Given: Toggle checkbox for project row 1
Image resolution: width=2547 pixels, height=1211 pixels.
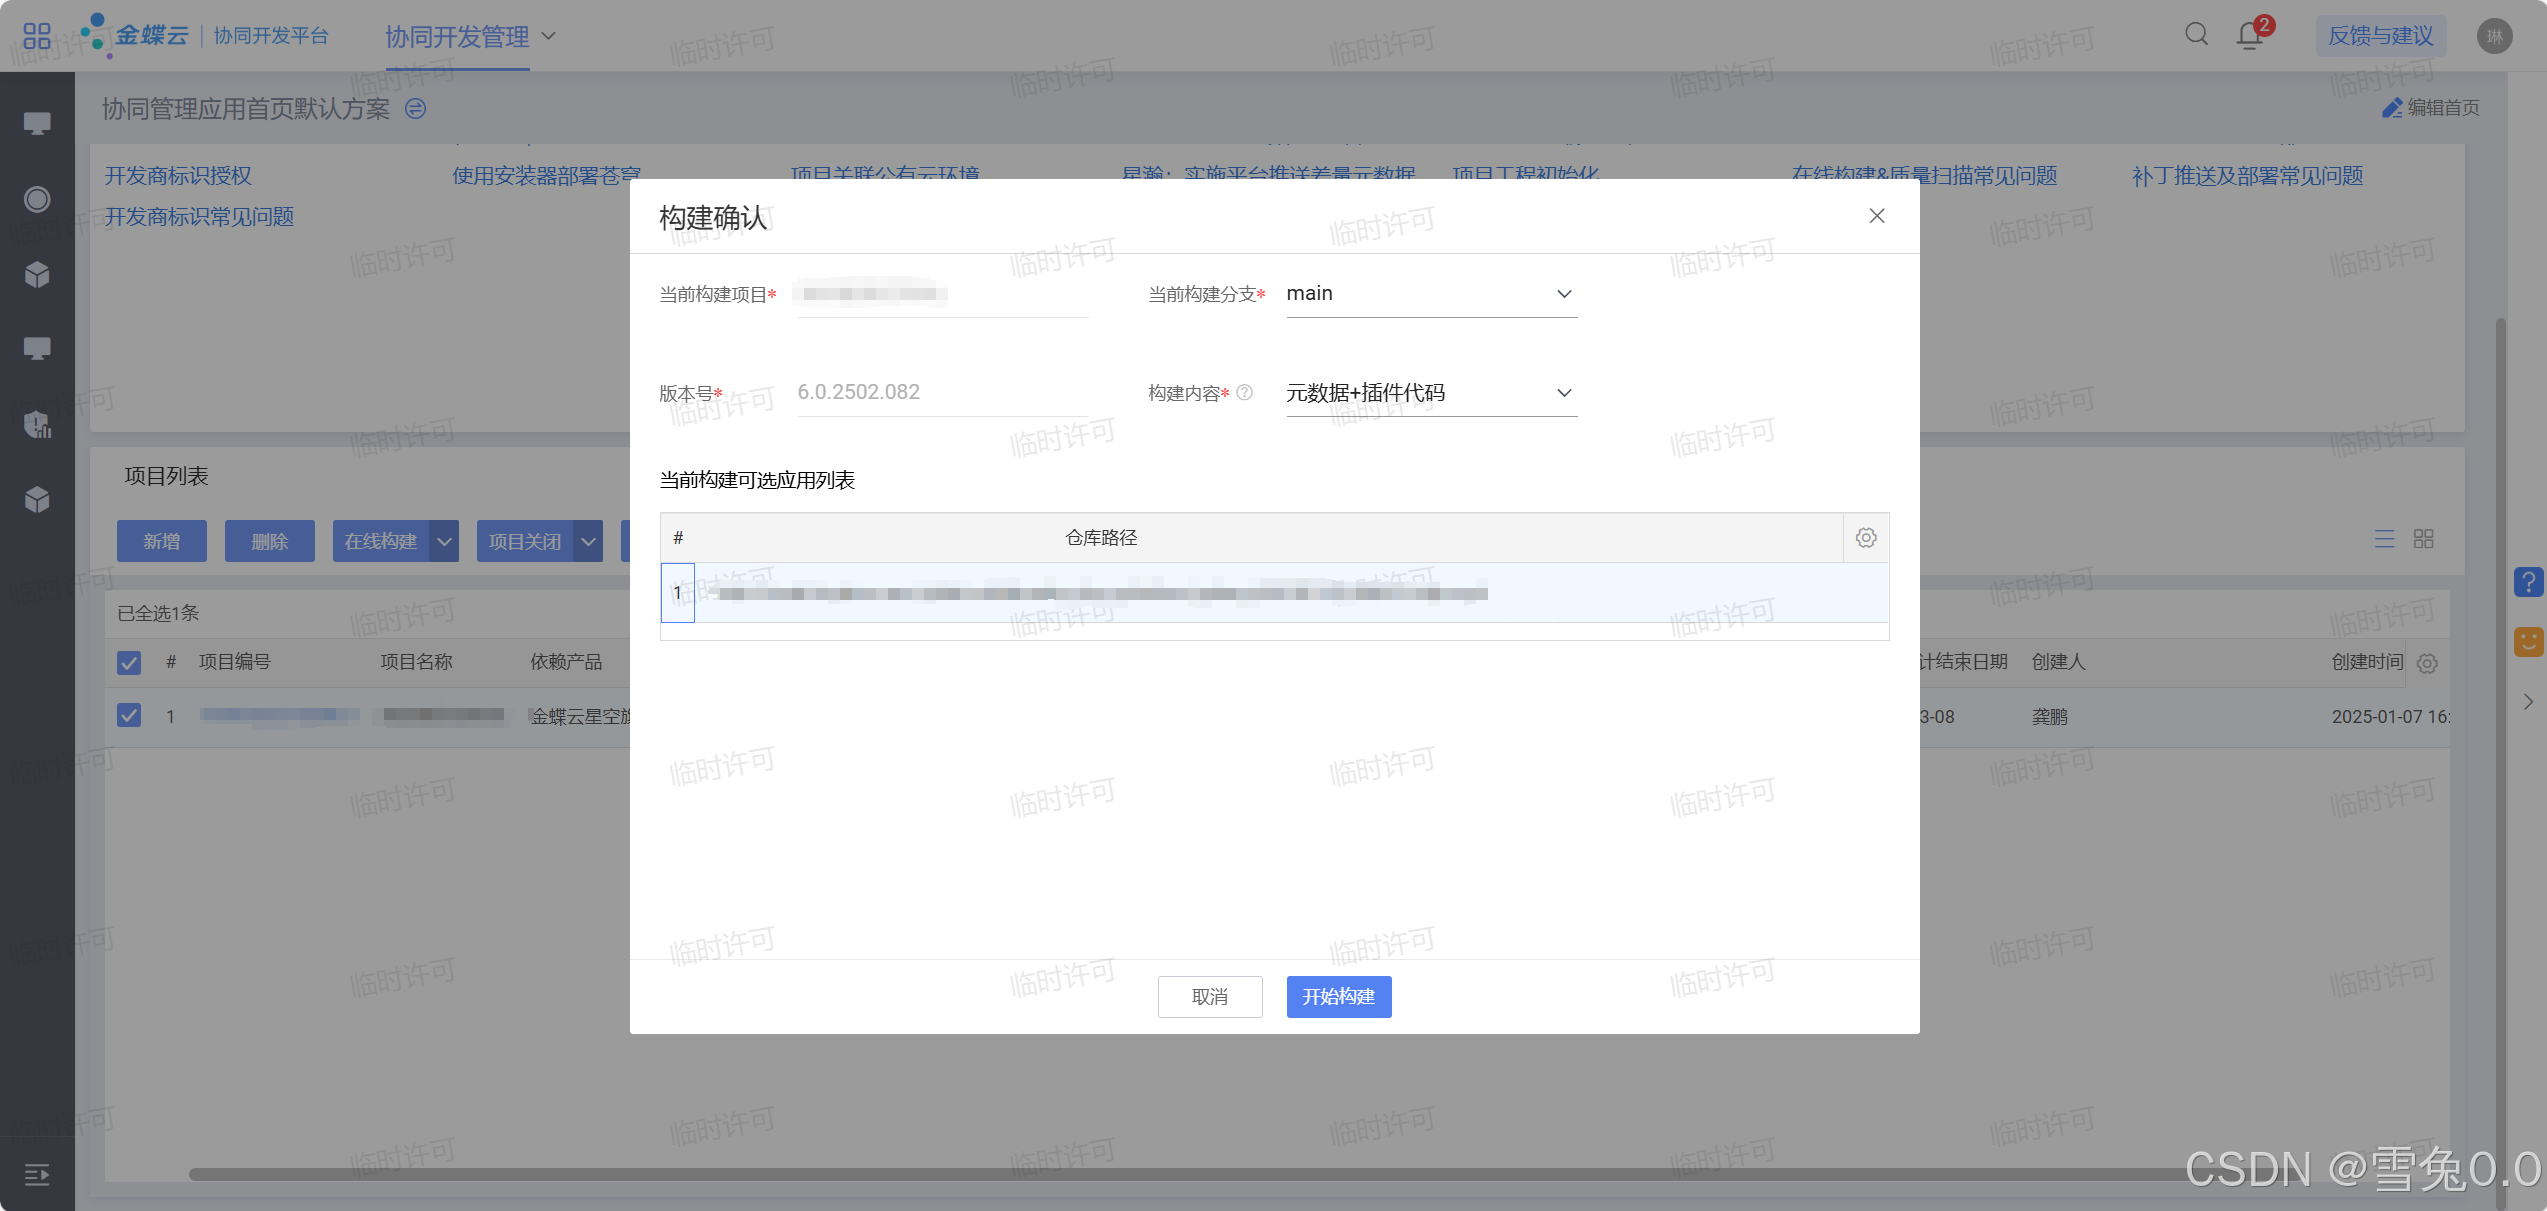Looking at the screenshot, I should (129, 716).
